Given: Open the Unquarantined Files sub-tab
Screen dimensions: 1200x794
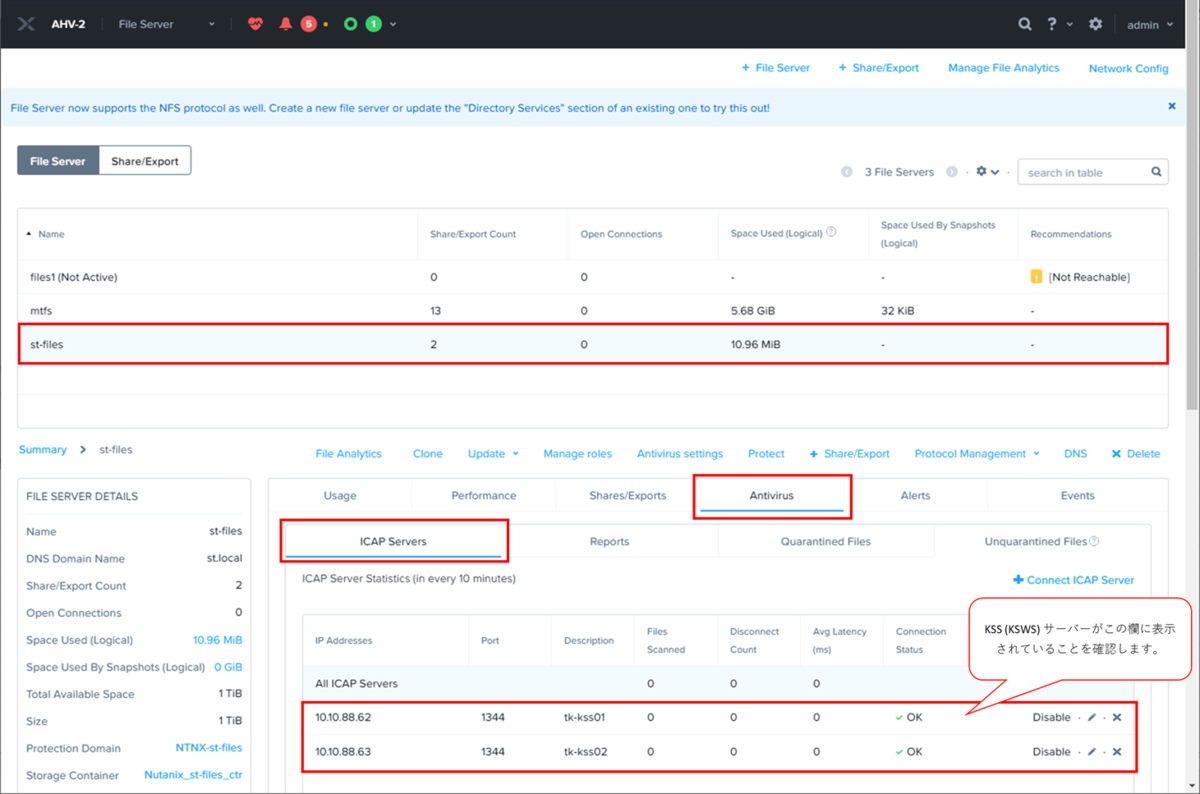Looking at the screenshot, I should click(1042, 541).
